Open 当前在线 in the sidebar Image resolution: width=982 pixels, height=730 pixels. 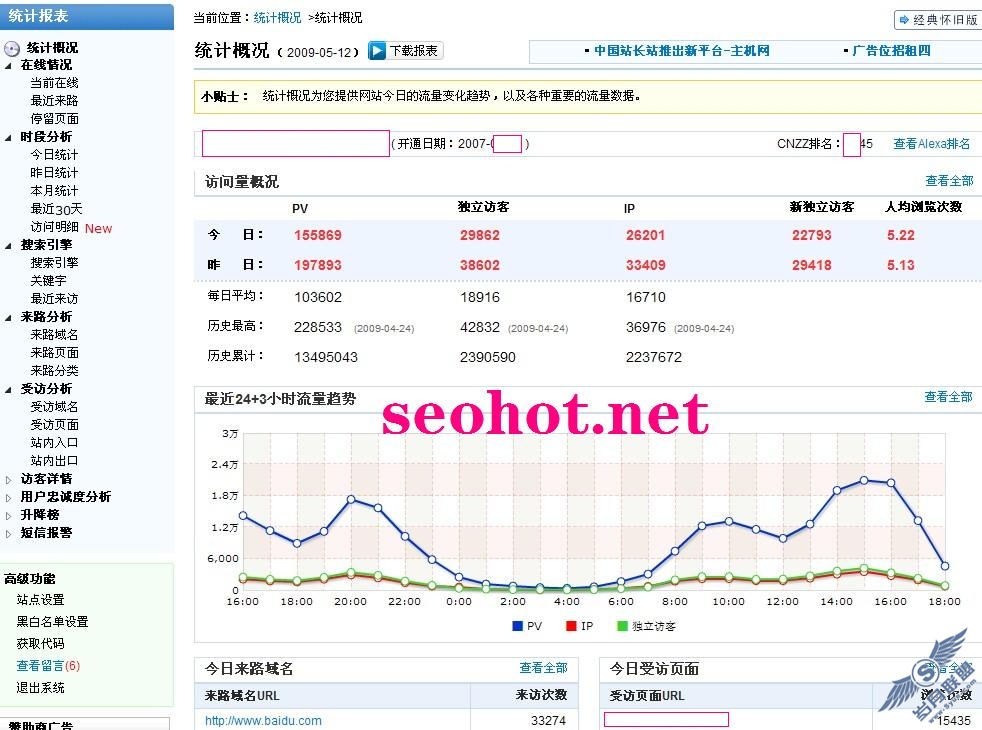click(54, 83)
